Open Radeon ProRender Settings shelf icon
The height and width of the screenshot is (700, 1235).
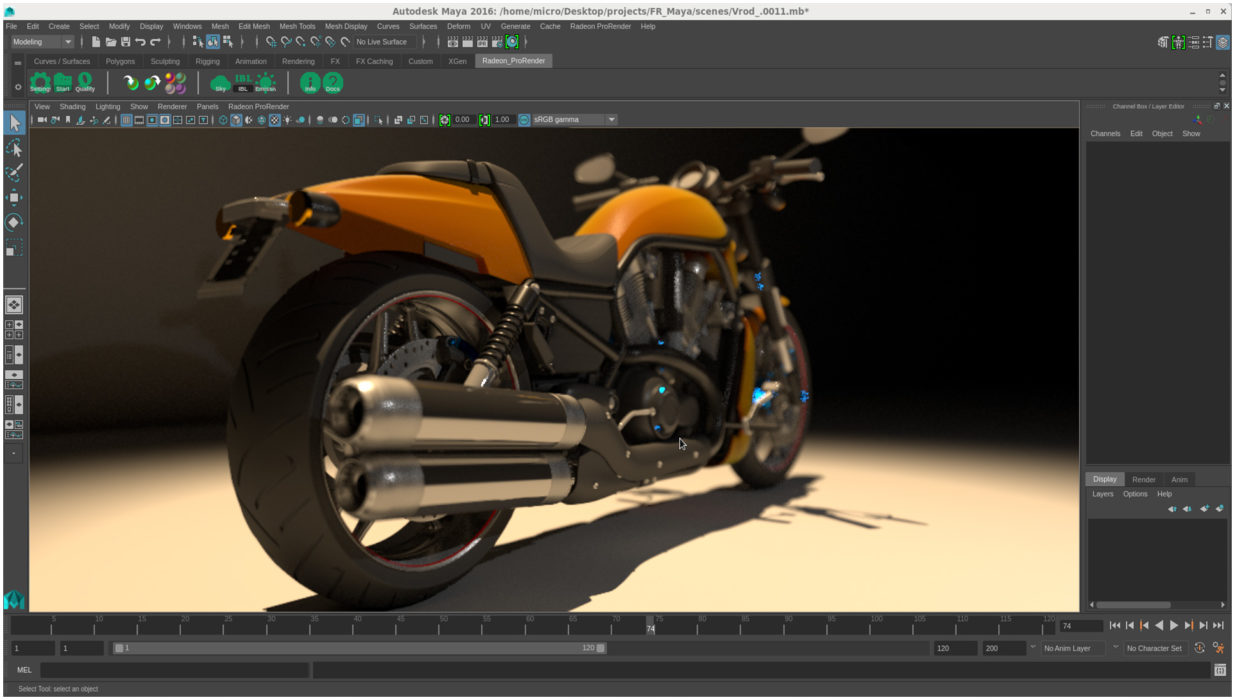click(40, 83)
